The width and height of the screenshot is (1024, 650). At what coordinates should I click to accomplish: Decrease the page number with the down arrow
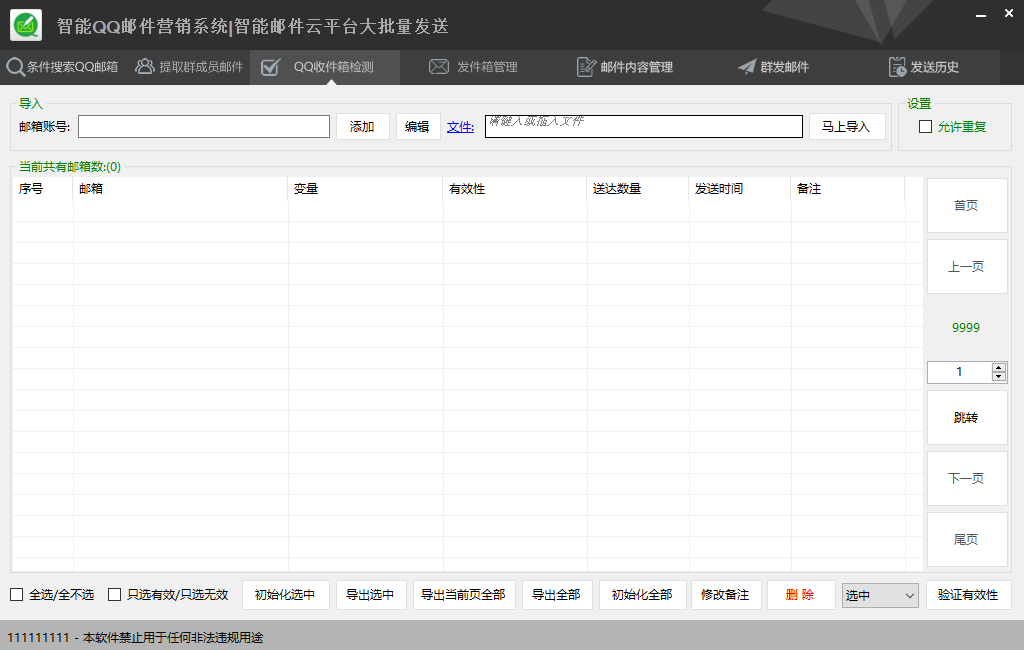pos(999,376)
